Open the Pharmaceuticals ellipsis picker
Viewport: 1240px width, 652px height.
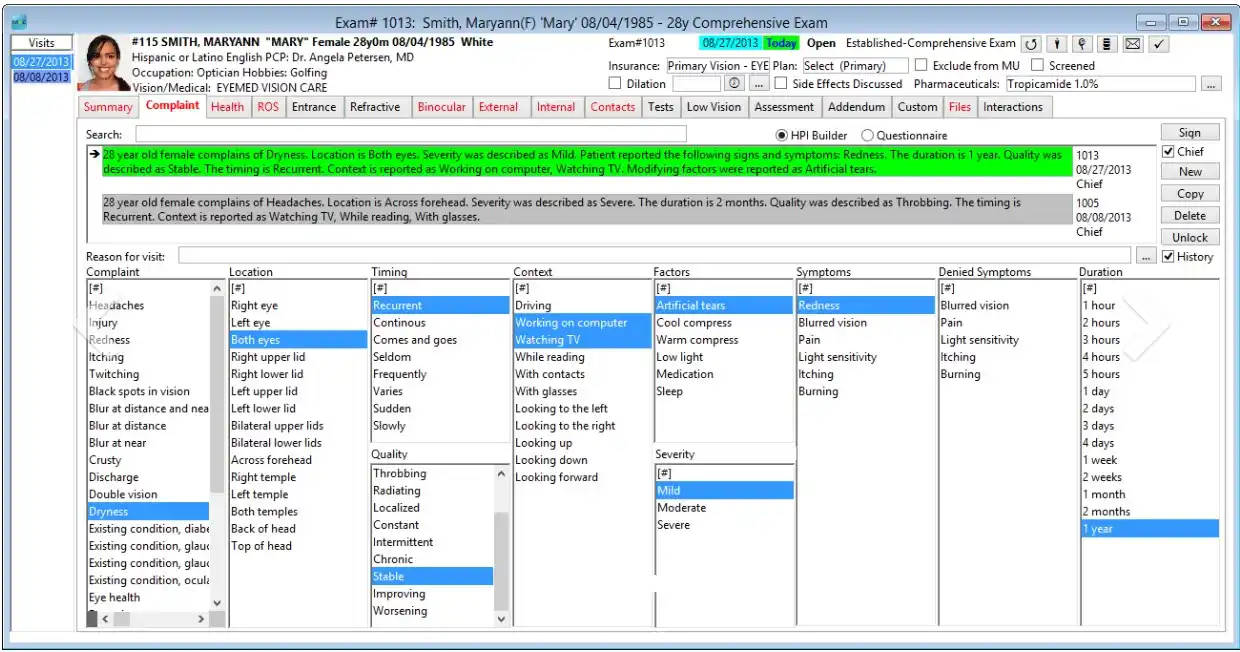tap(1212, 84)
